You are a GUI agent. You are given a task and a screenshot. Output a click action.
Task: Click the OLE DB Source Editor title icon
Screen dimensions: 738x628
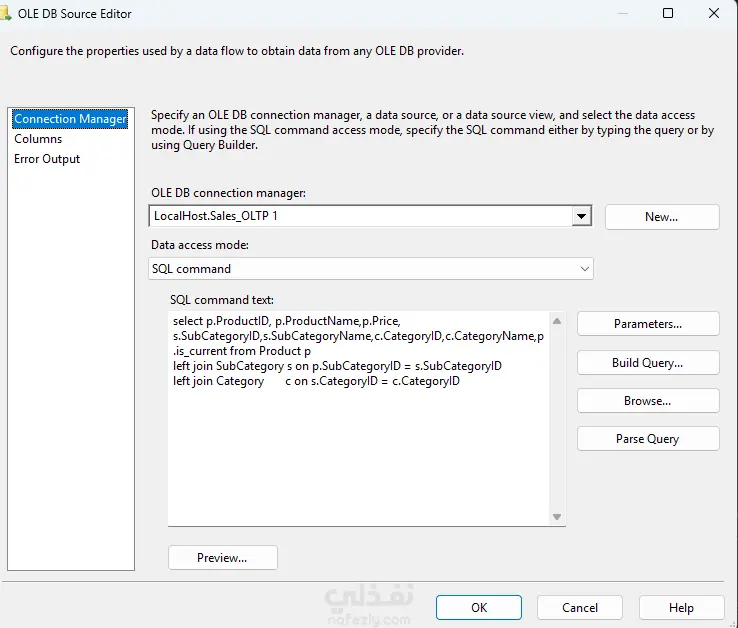point(5,14)
